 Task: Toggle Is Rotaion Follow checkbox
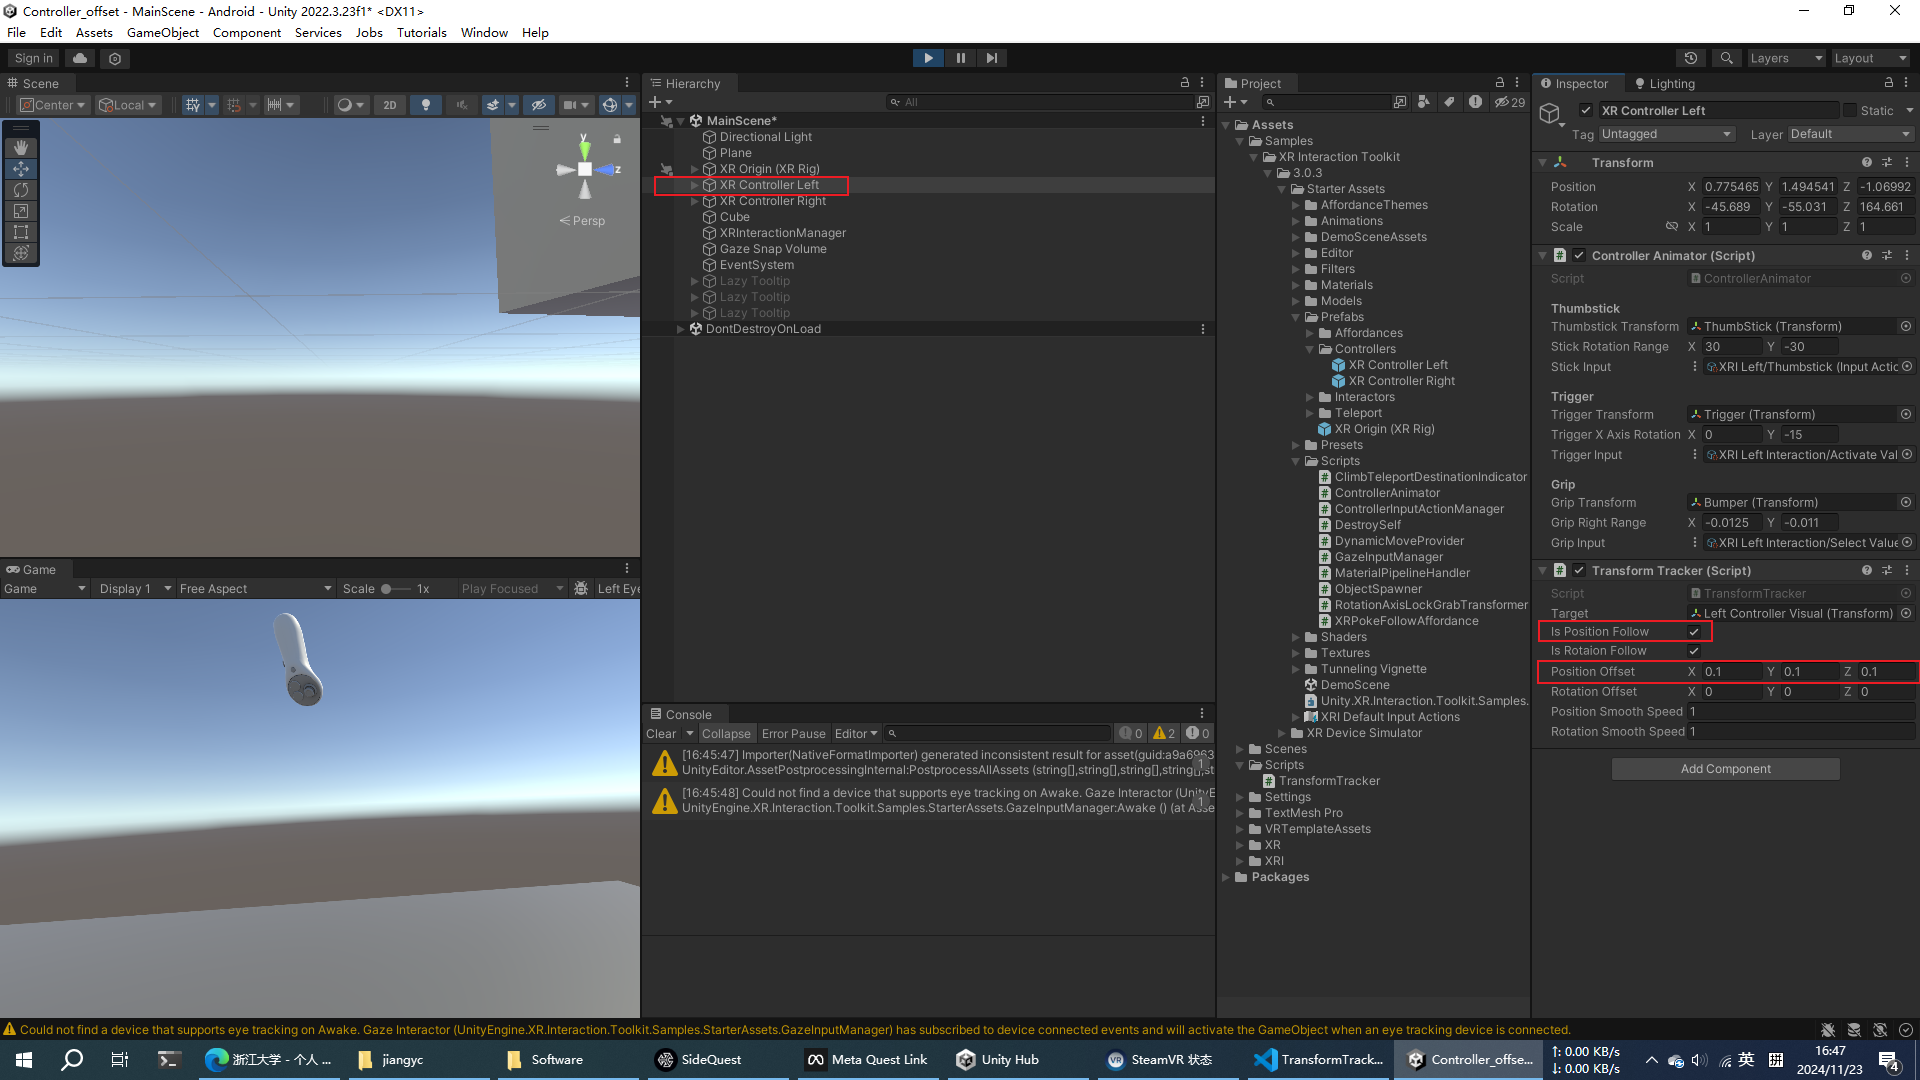pyautogui.click(x=1694, y=651)
